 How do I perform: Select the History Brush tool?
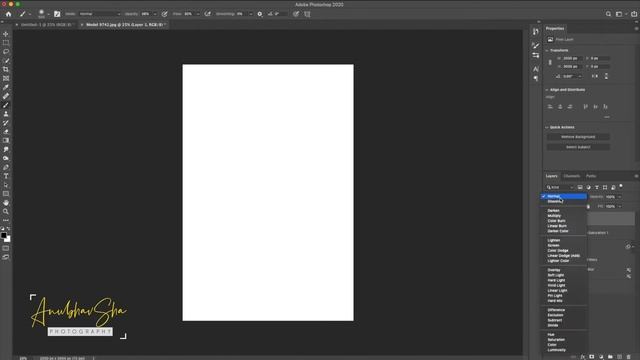[x=6, y=123]
